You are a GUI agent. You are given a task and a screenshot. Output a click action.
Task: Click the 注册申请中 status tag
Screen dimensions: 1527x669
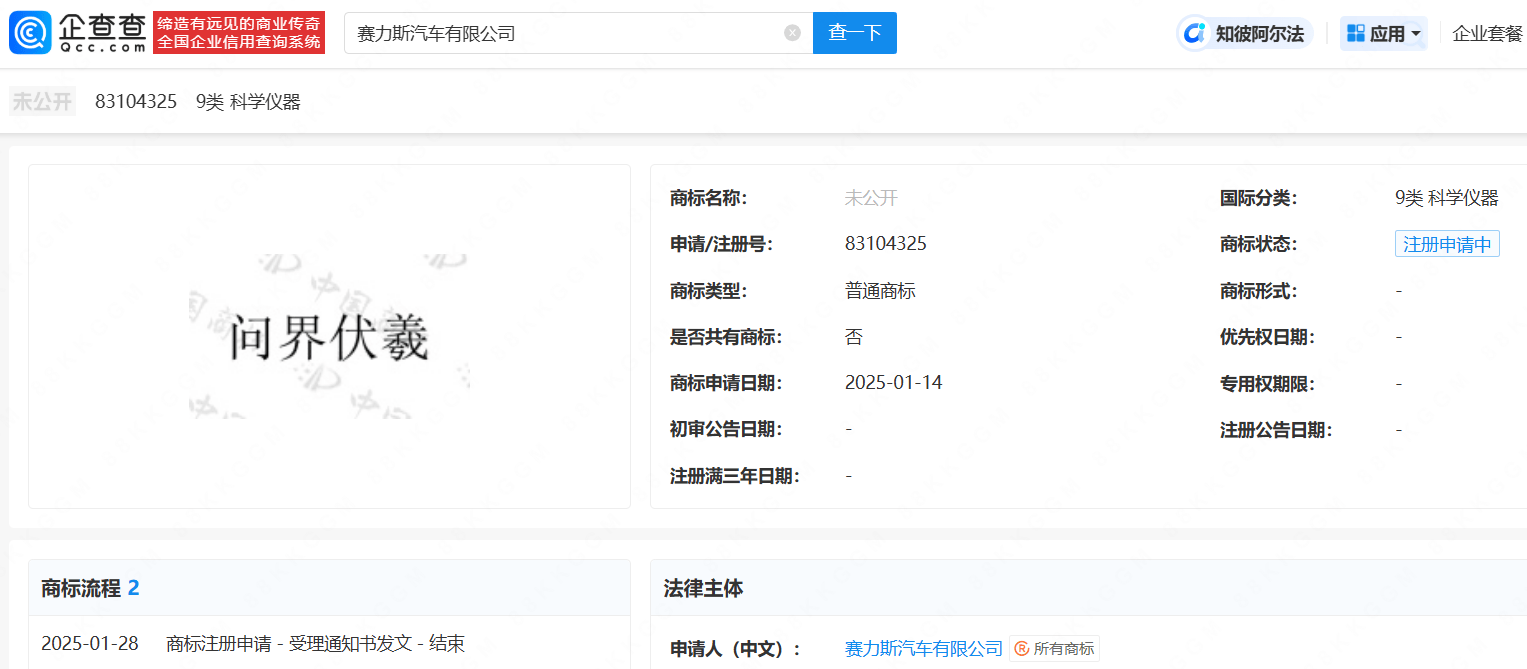point(1447,244)
